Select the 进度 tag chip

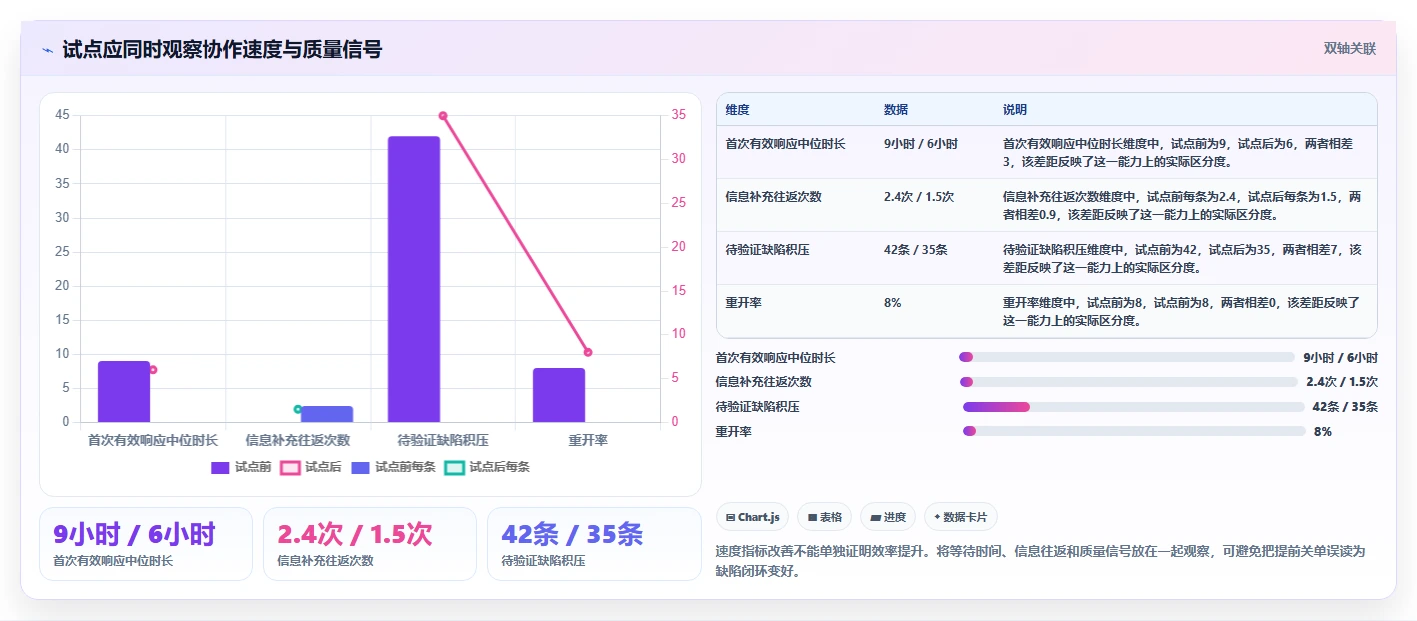click(x=888, y=517)
